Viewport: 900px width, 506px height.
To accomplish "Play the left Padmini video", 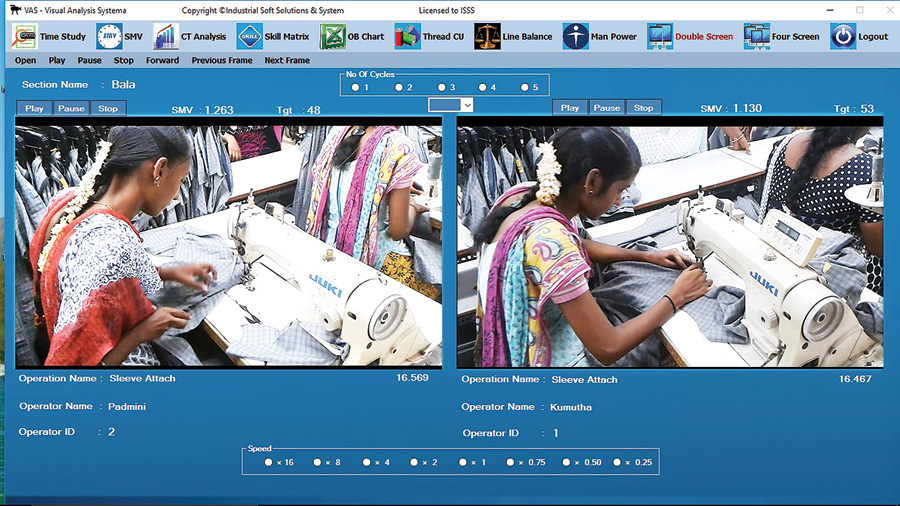I will 34,108.
